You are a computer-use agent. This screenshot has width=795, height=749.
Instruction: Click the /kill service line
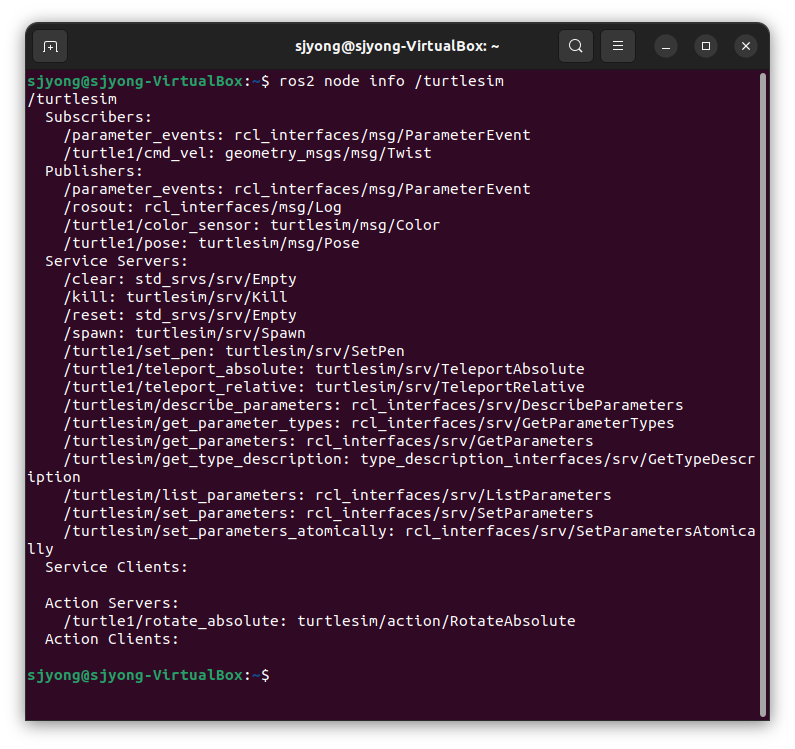pyautogui.click(x=175, y=297)
